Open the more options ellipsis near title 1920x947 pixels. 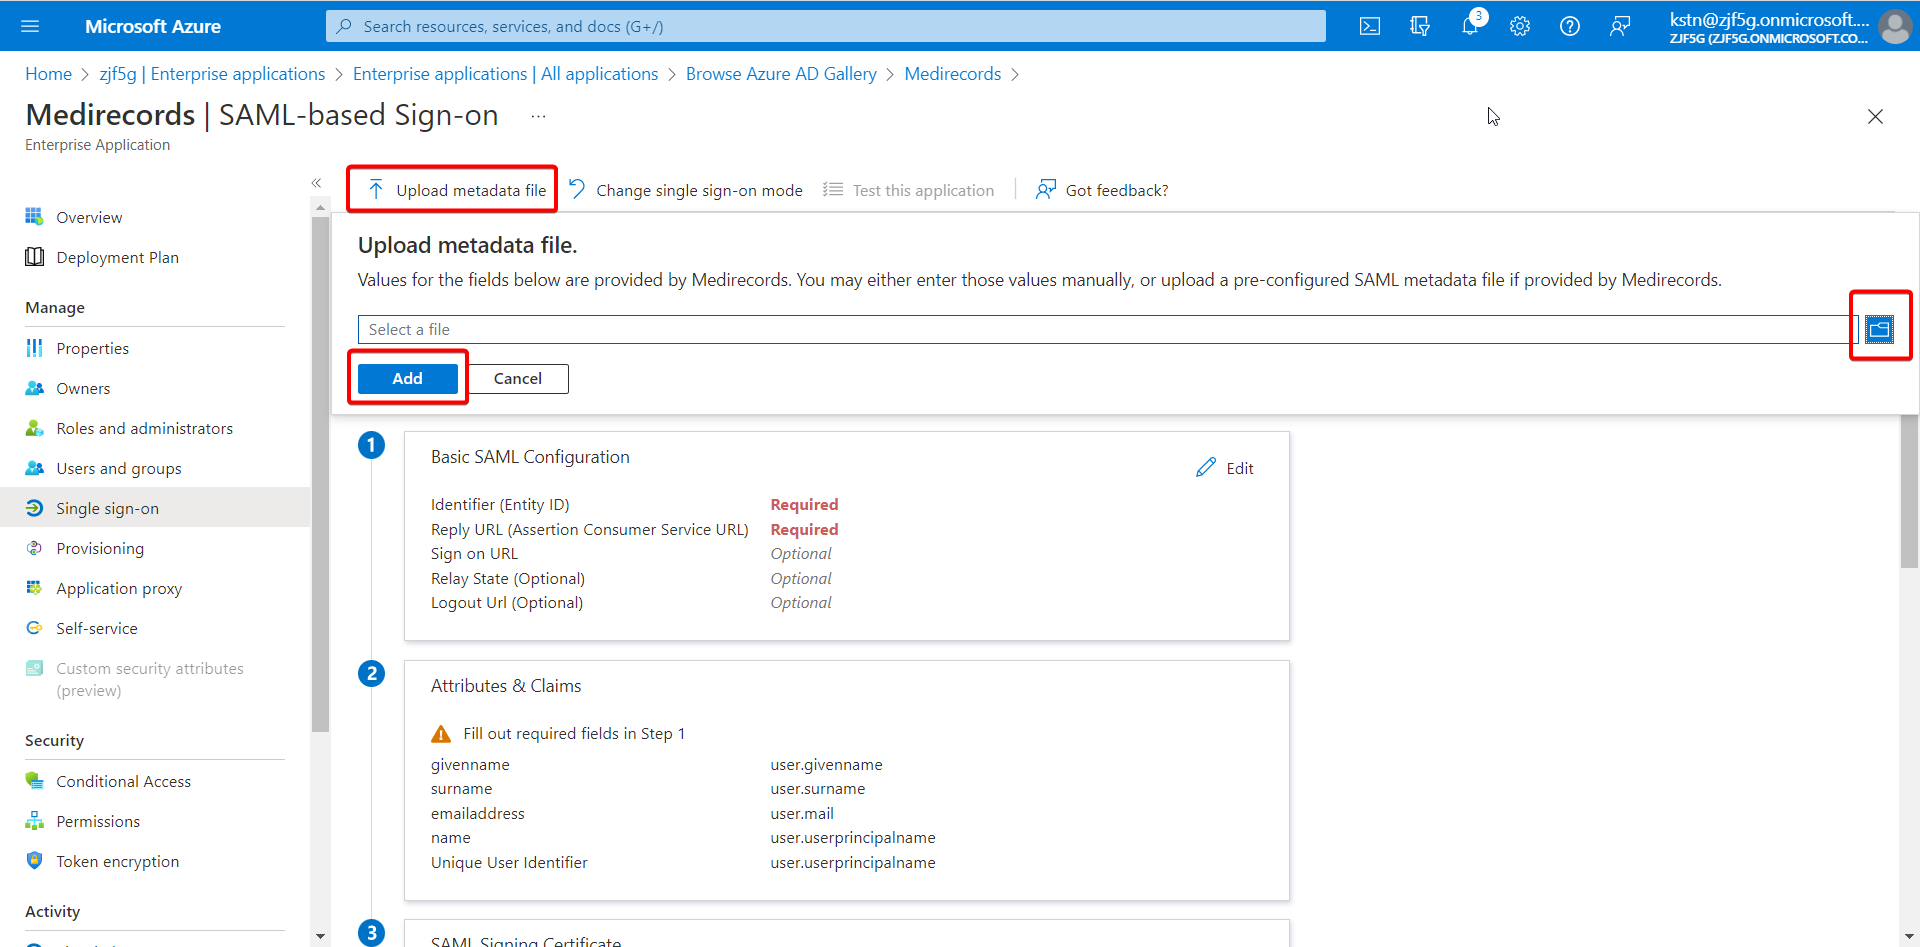pos(538,116)
